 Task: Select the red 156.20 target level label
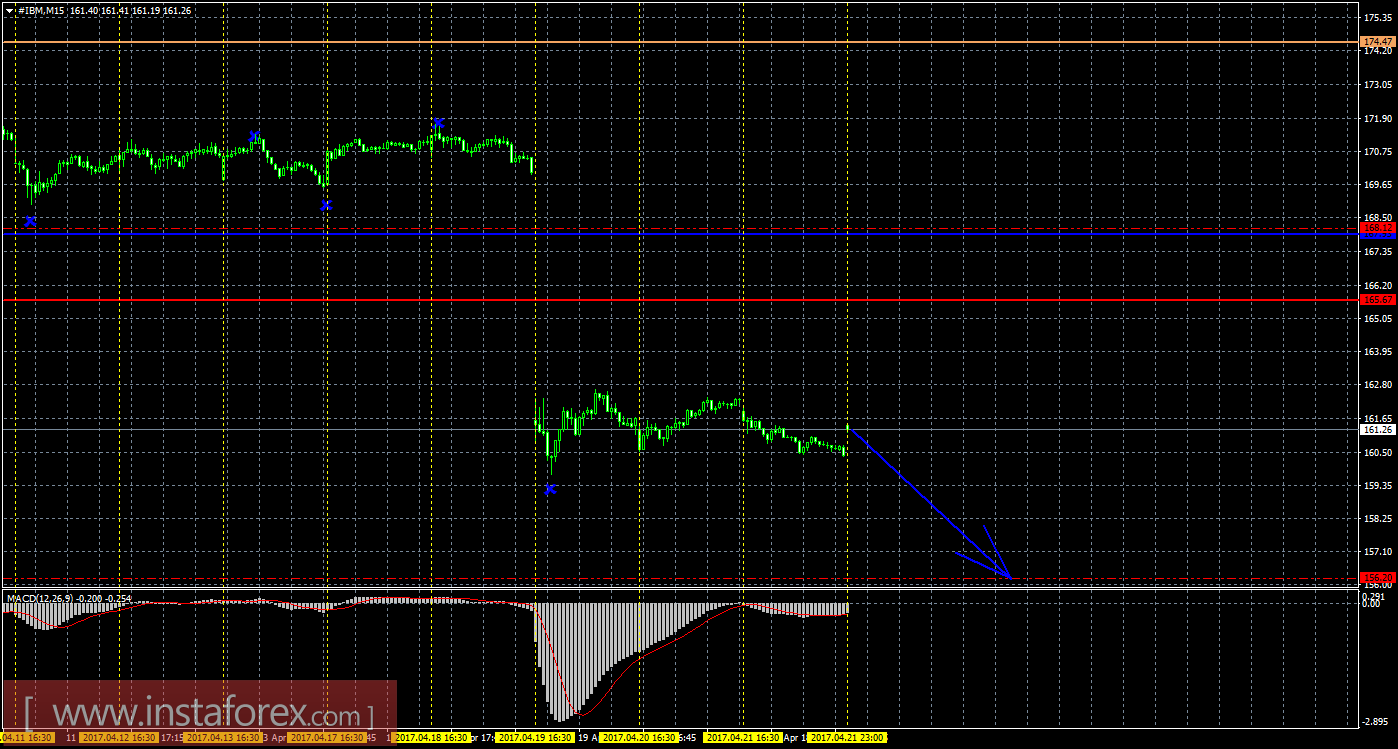pyautogui.click(x=1378, y=577)
